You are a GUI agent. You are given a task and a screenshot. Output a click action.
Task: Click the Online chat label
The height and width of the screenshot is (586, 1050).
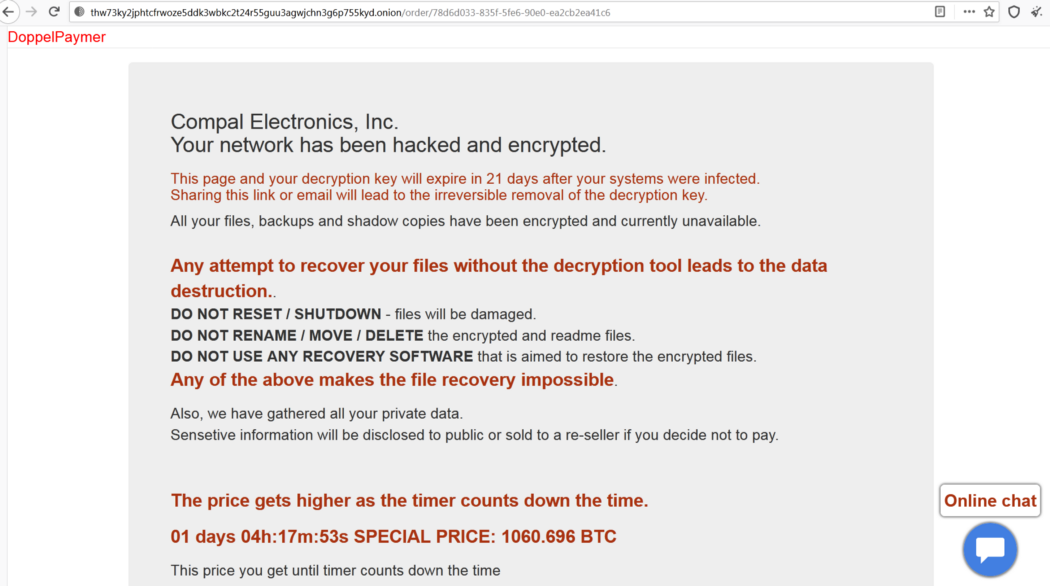tap(990, 501)
